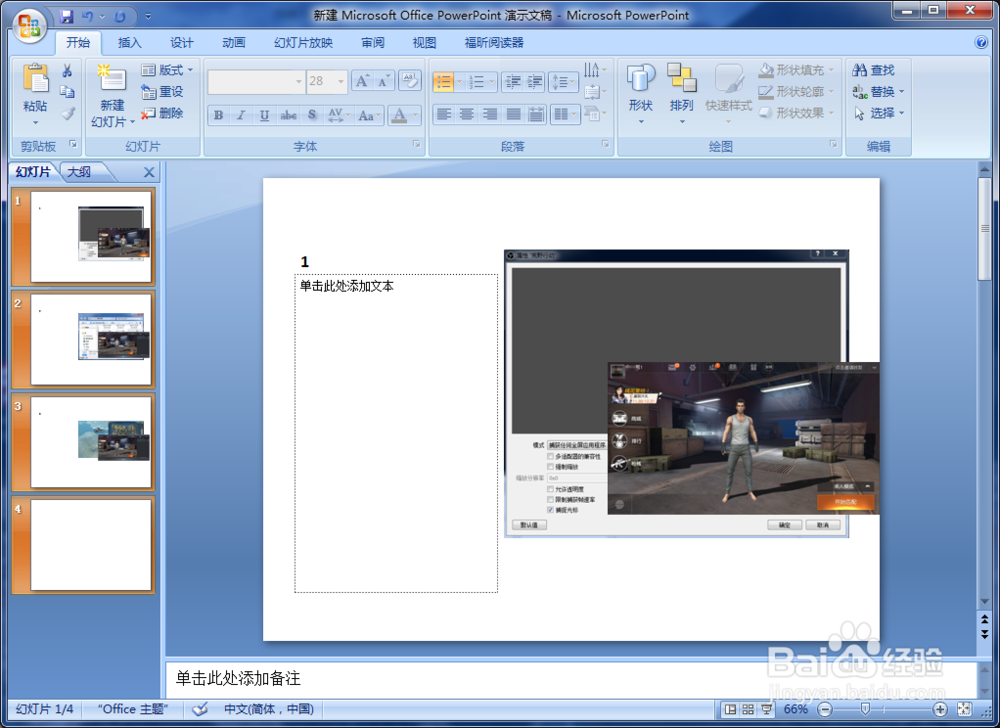
Task: Cut the selection with scissors icon
Action: point(67,70)
